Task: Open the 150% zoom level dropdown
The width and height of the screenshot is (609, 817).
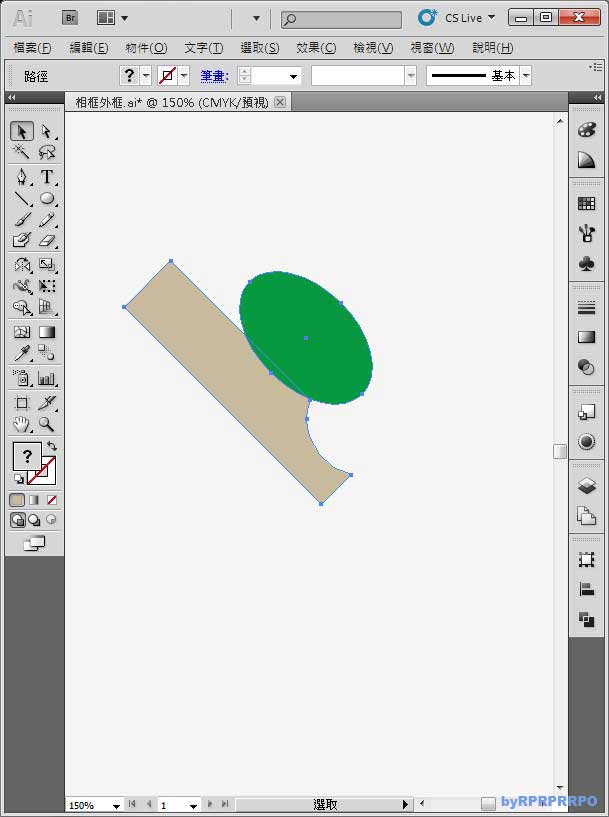Action: click(116, 806)
